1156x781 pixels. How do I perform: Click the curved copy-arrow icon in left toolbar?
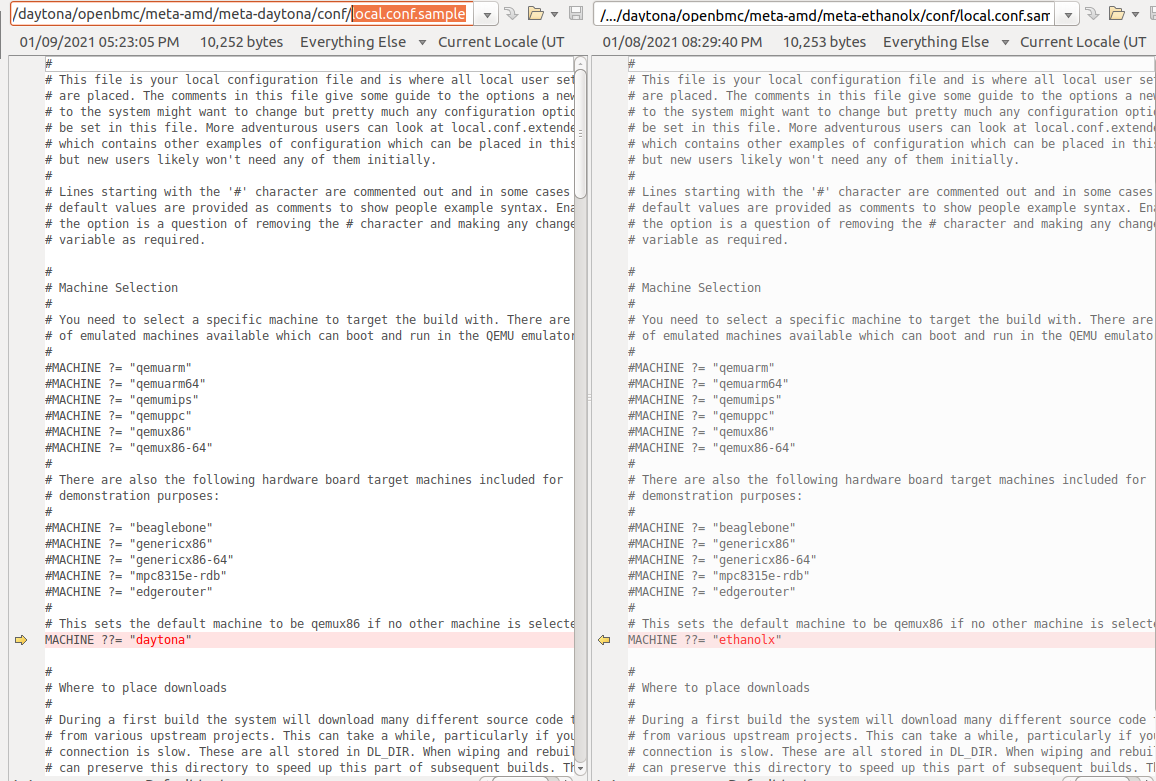512,14
